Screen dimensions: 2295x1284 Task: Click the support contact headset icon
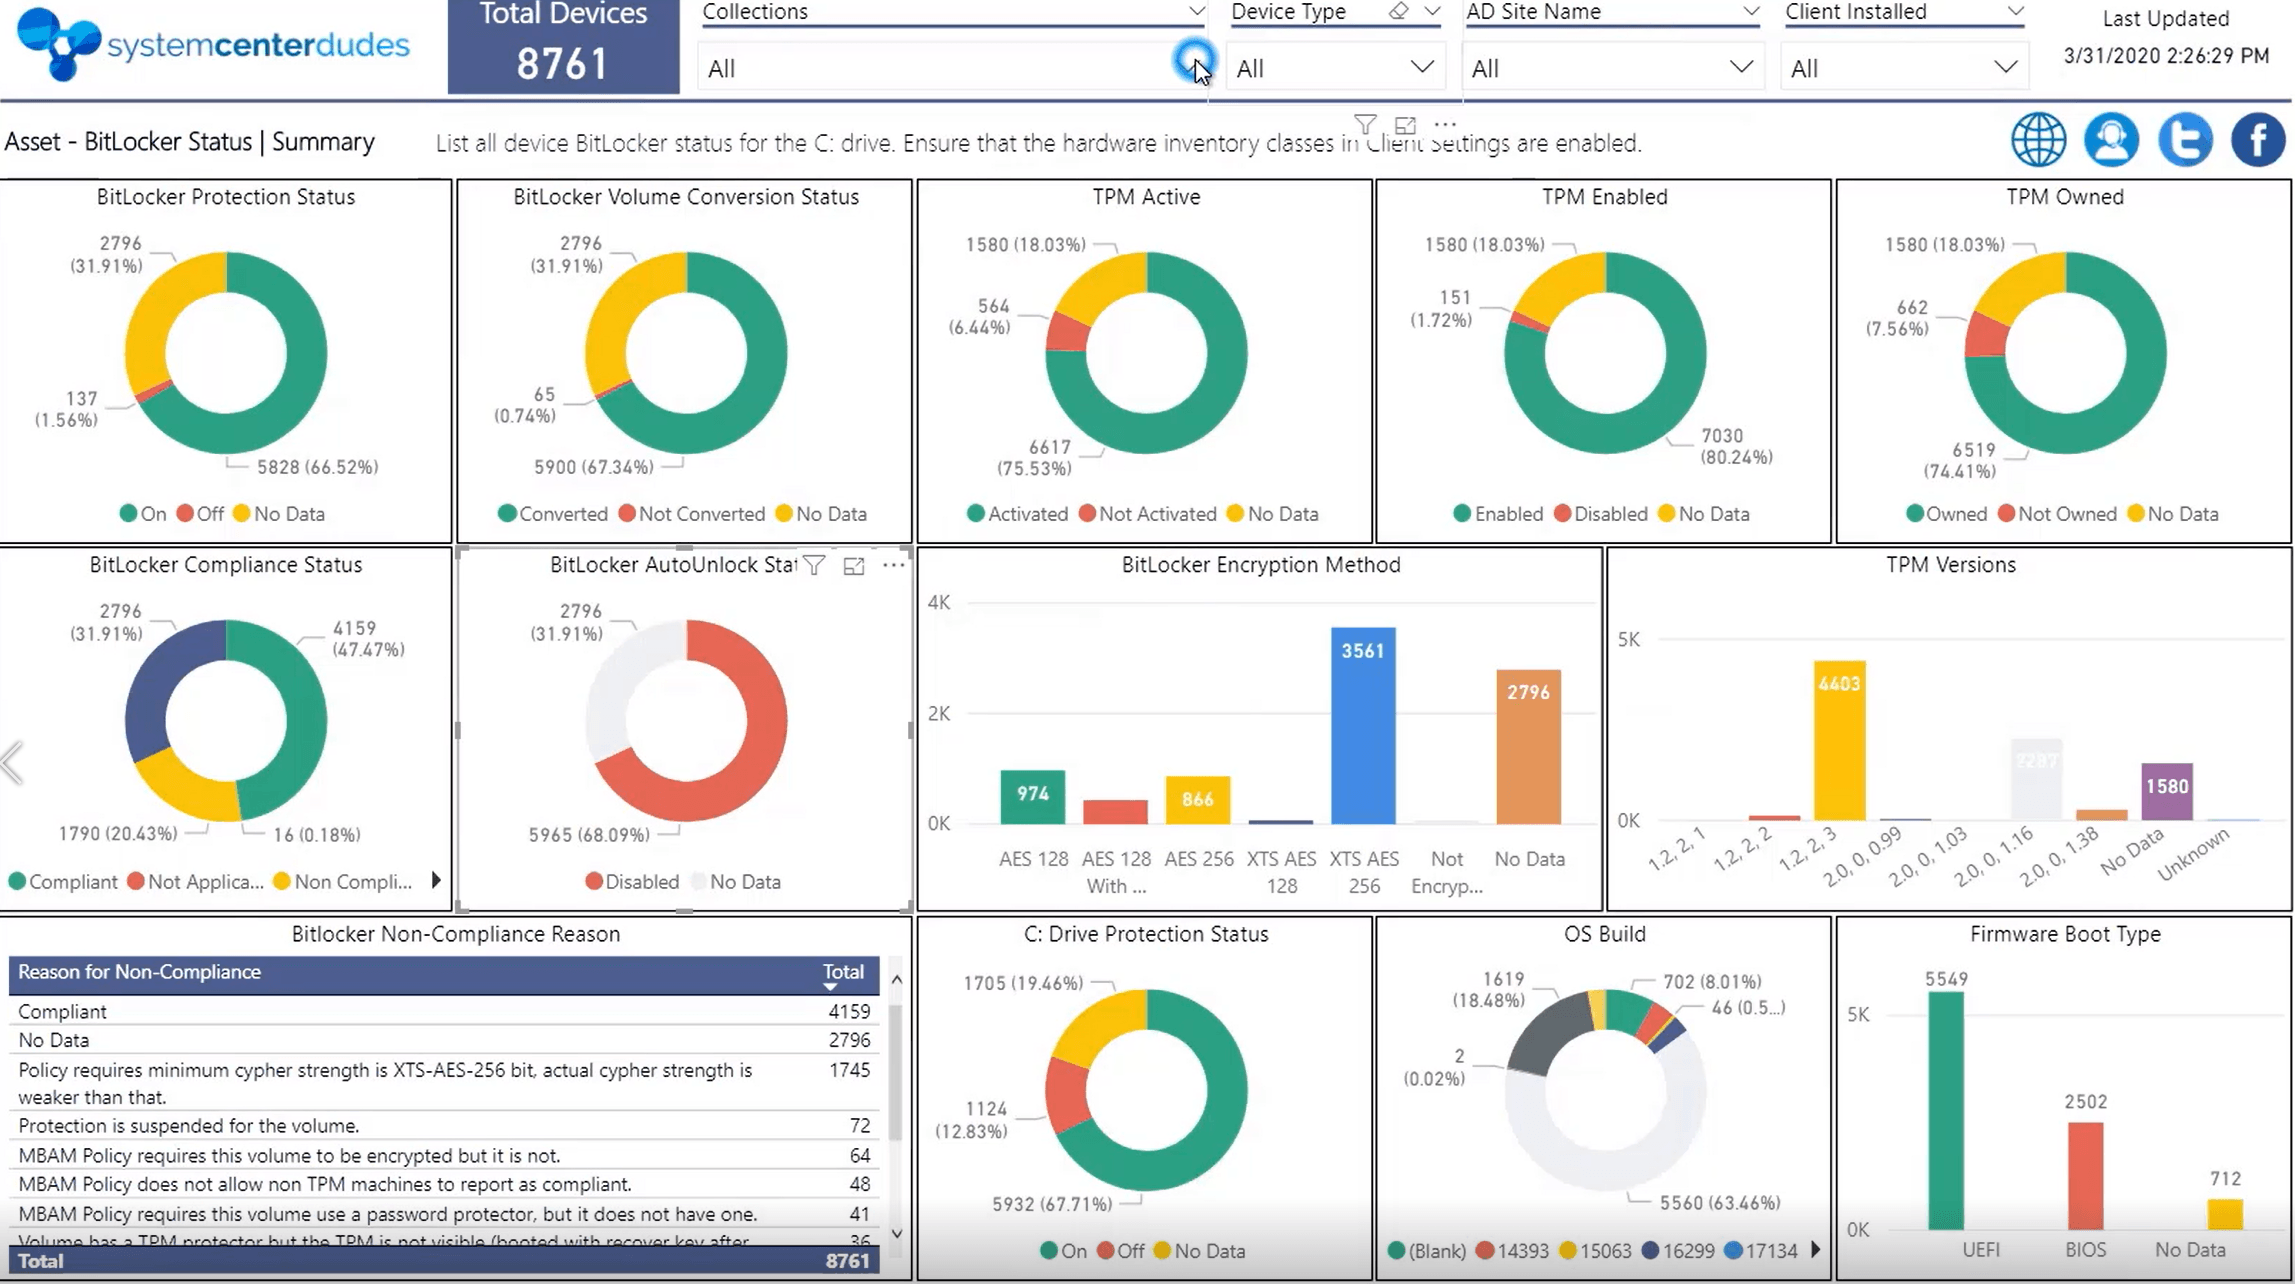pos(2111,139)
